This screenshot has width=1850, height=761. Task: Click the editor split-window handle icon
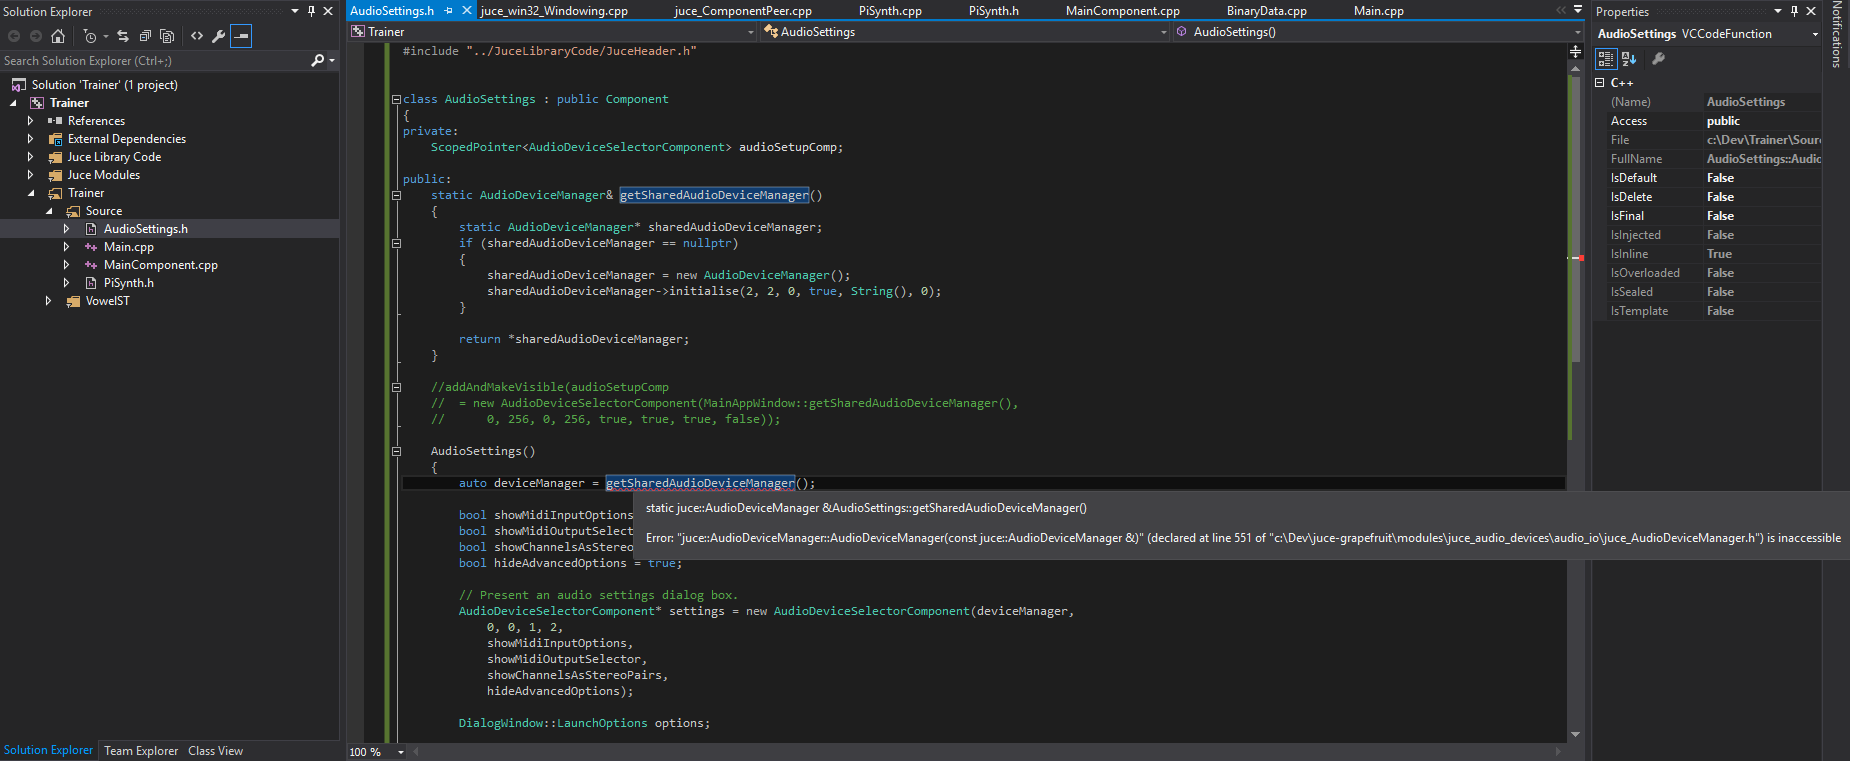pos(1575,51)
